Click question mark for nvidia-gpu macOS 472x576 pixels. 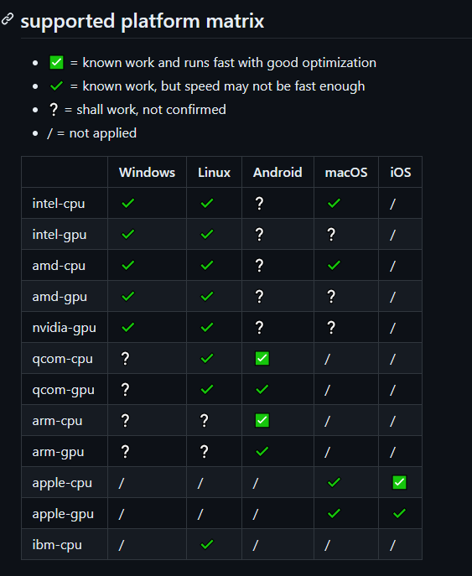(331, 327)
